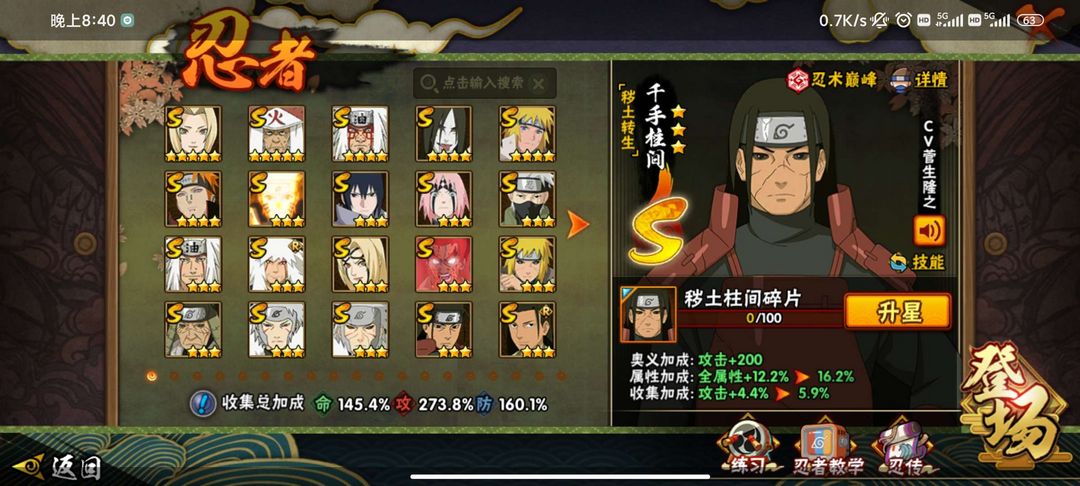The image size is (1080, 486).
Task: Go back with the 返回 button
Action: 58,467
